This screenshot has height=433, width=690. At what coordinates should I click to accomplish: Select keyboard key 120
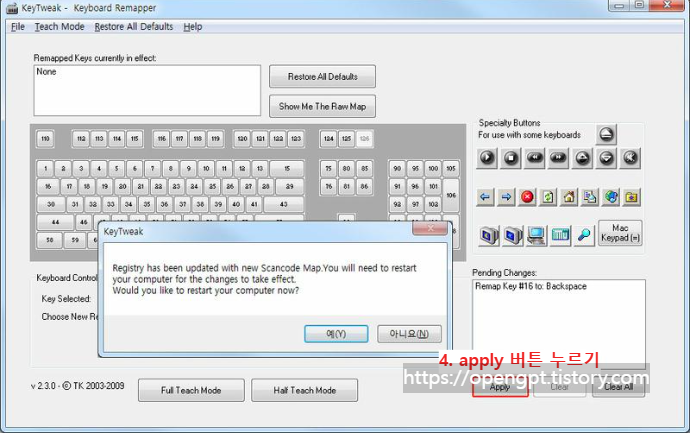coord(242,139)
